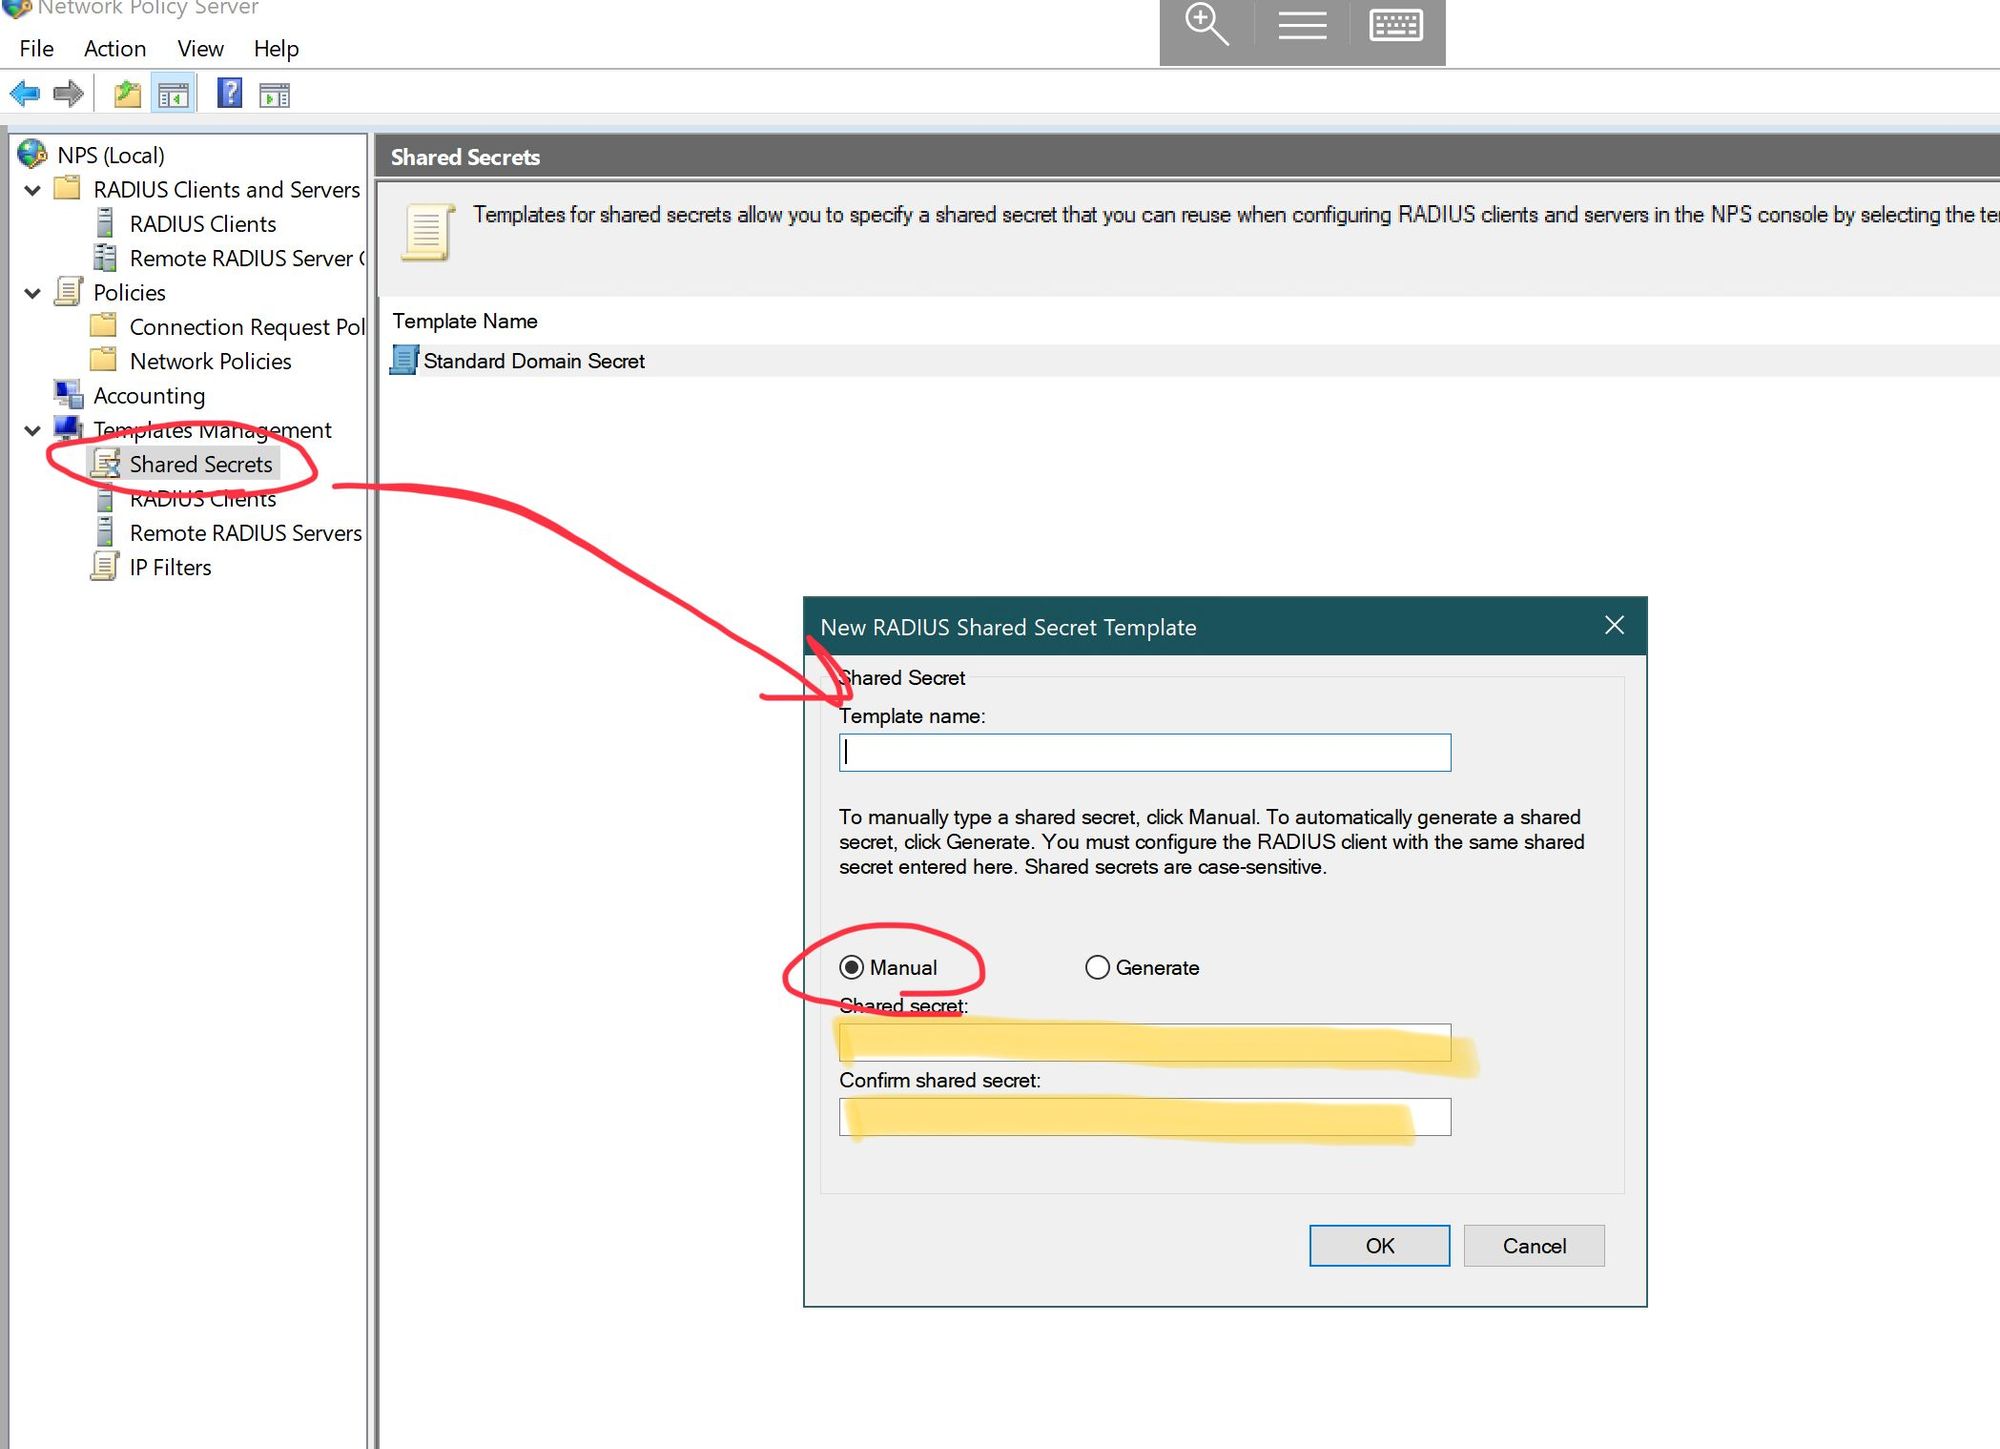Click OK in the template dialog
2000x1449 pixels.
pos(1379,1245)
